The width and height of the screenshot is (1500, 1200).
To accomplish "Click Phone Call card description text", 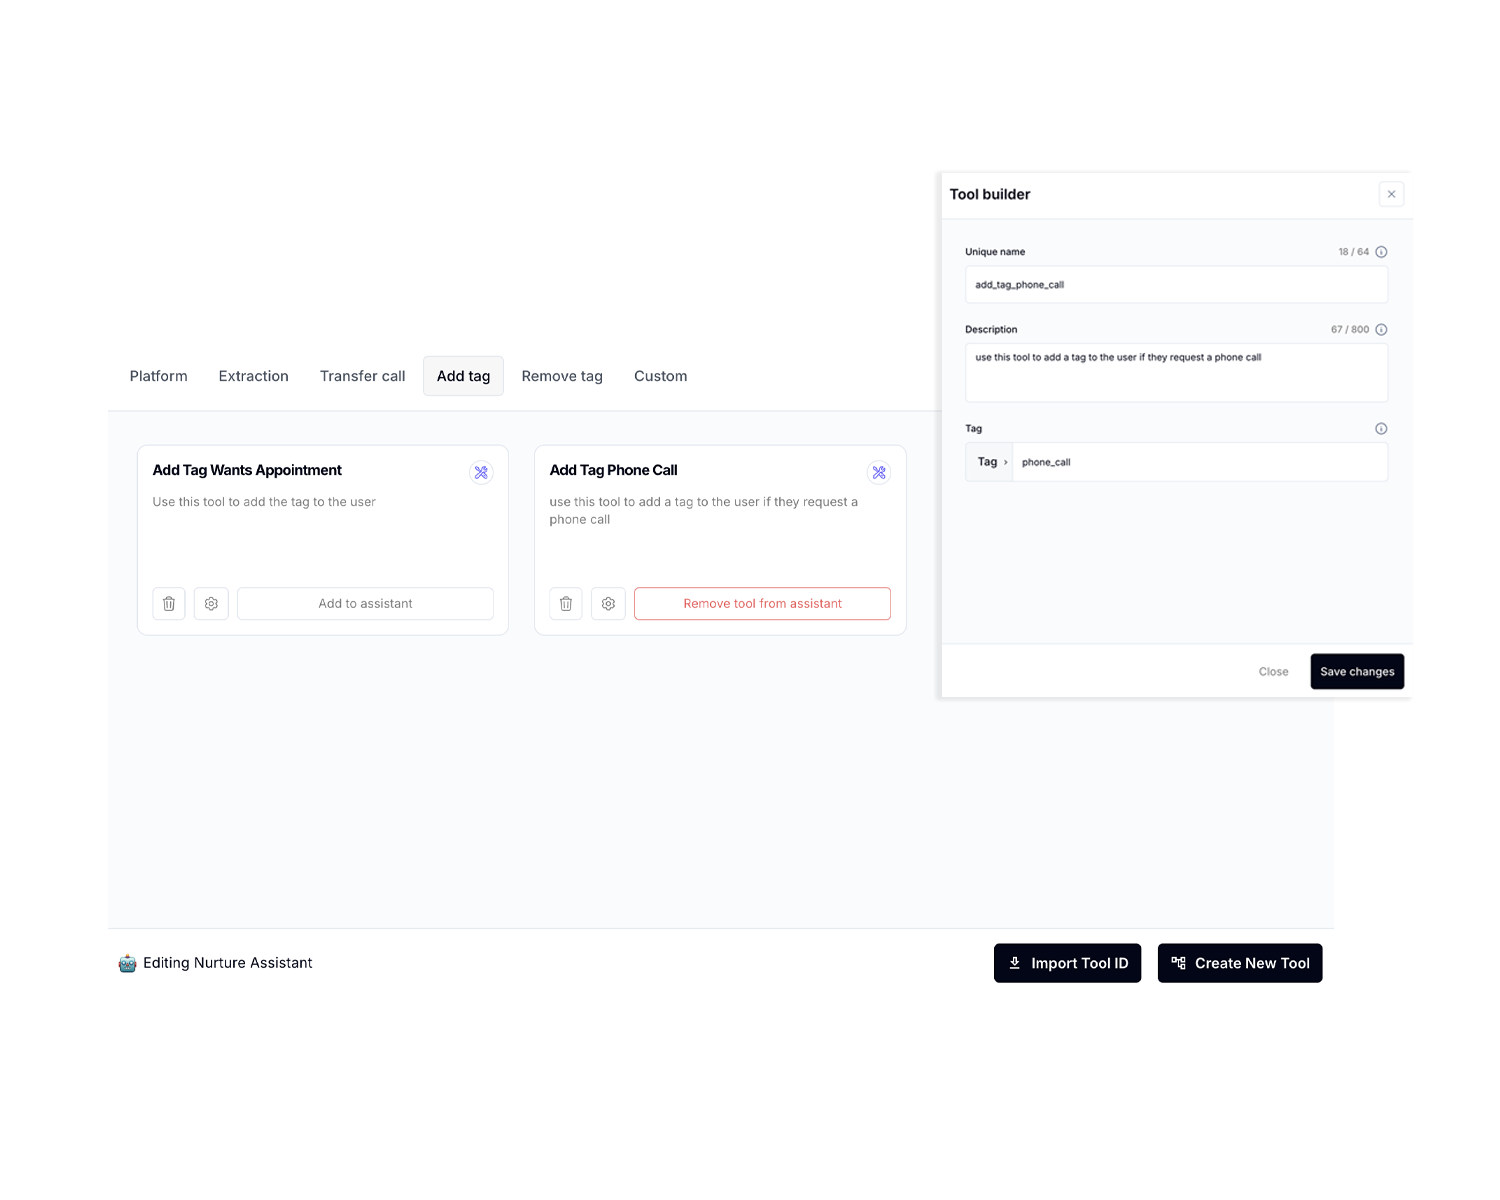I will 703,511.
